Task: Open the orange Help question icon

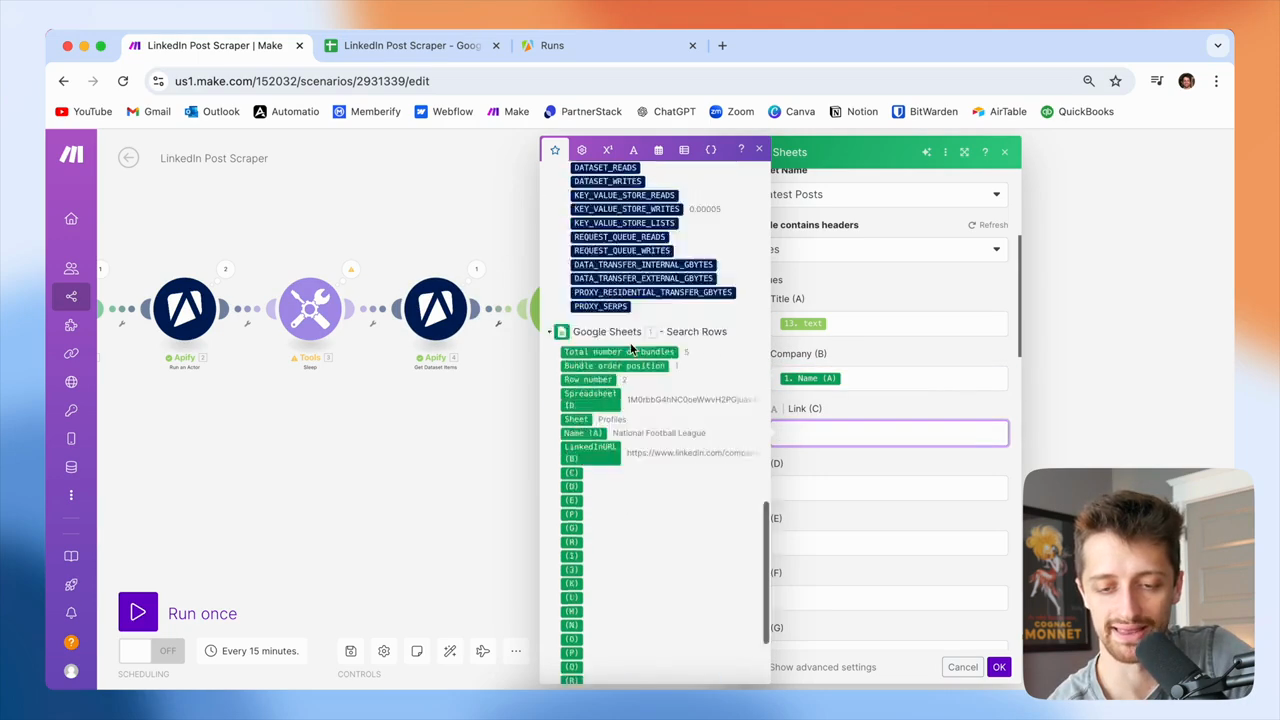Action: coord(71,642)
